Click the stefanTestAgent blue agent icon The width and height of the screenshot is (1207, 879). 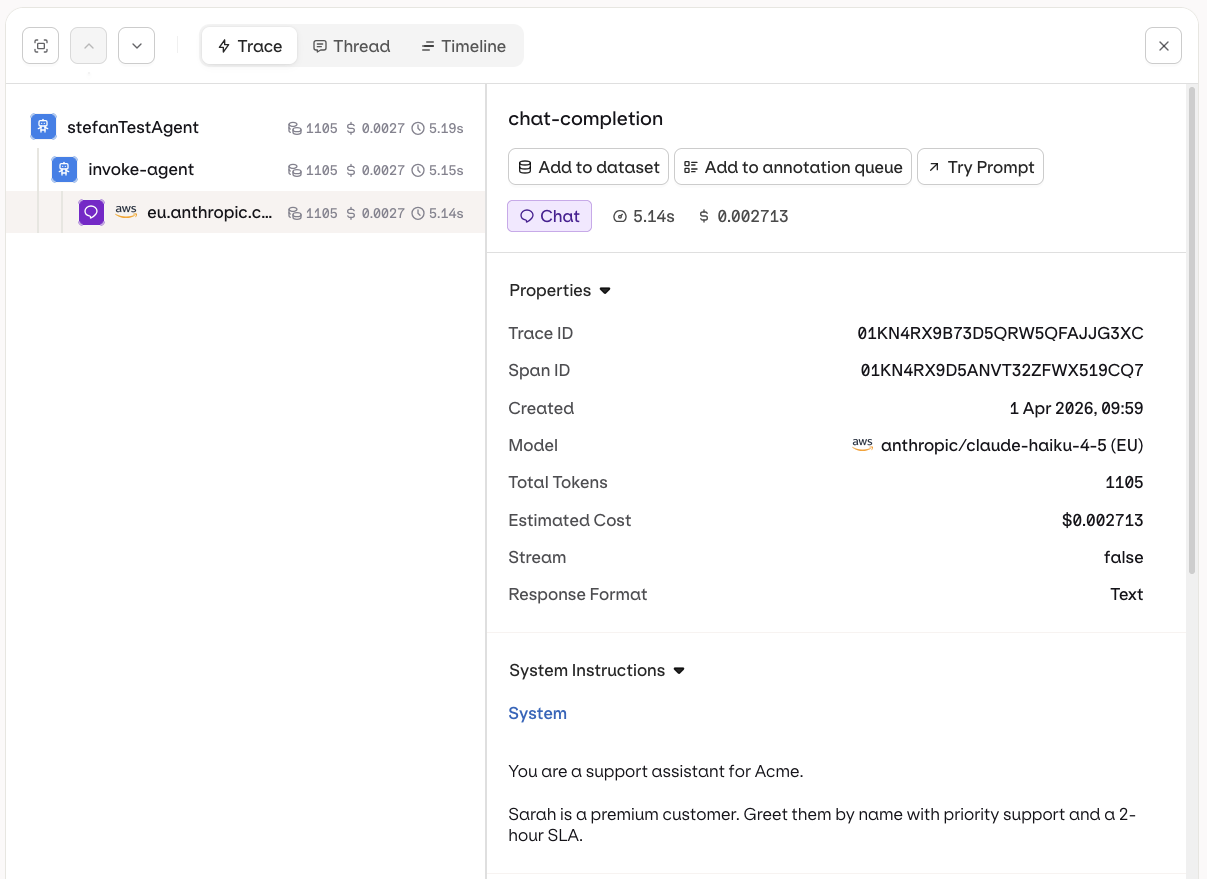pos(43,126)
